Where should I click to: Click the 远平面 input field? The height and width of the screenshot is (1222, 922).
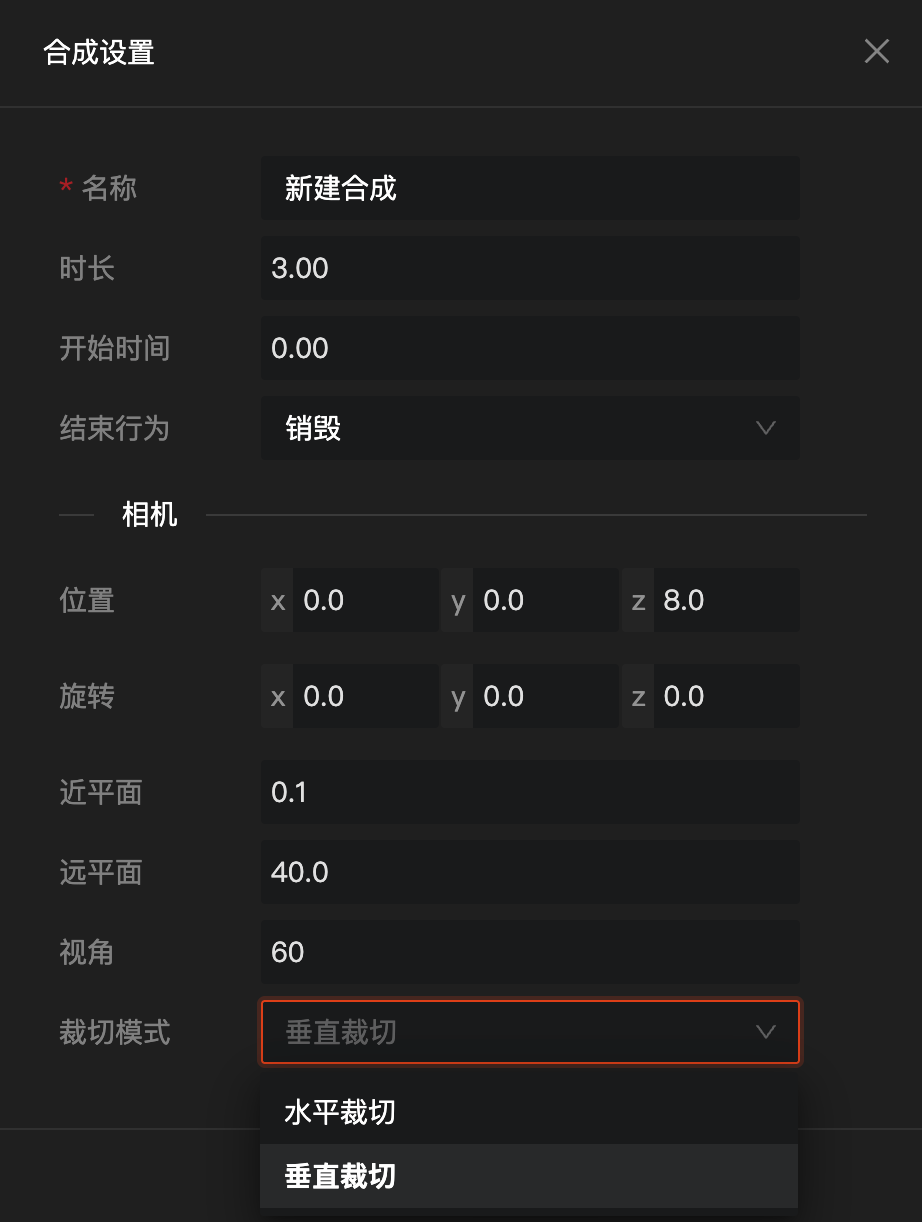coord(530,872)
